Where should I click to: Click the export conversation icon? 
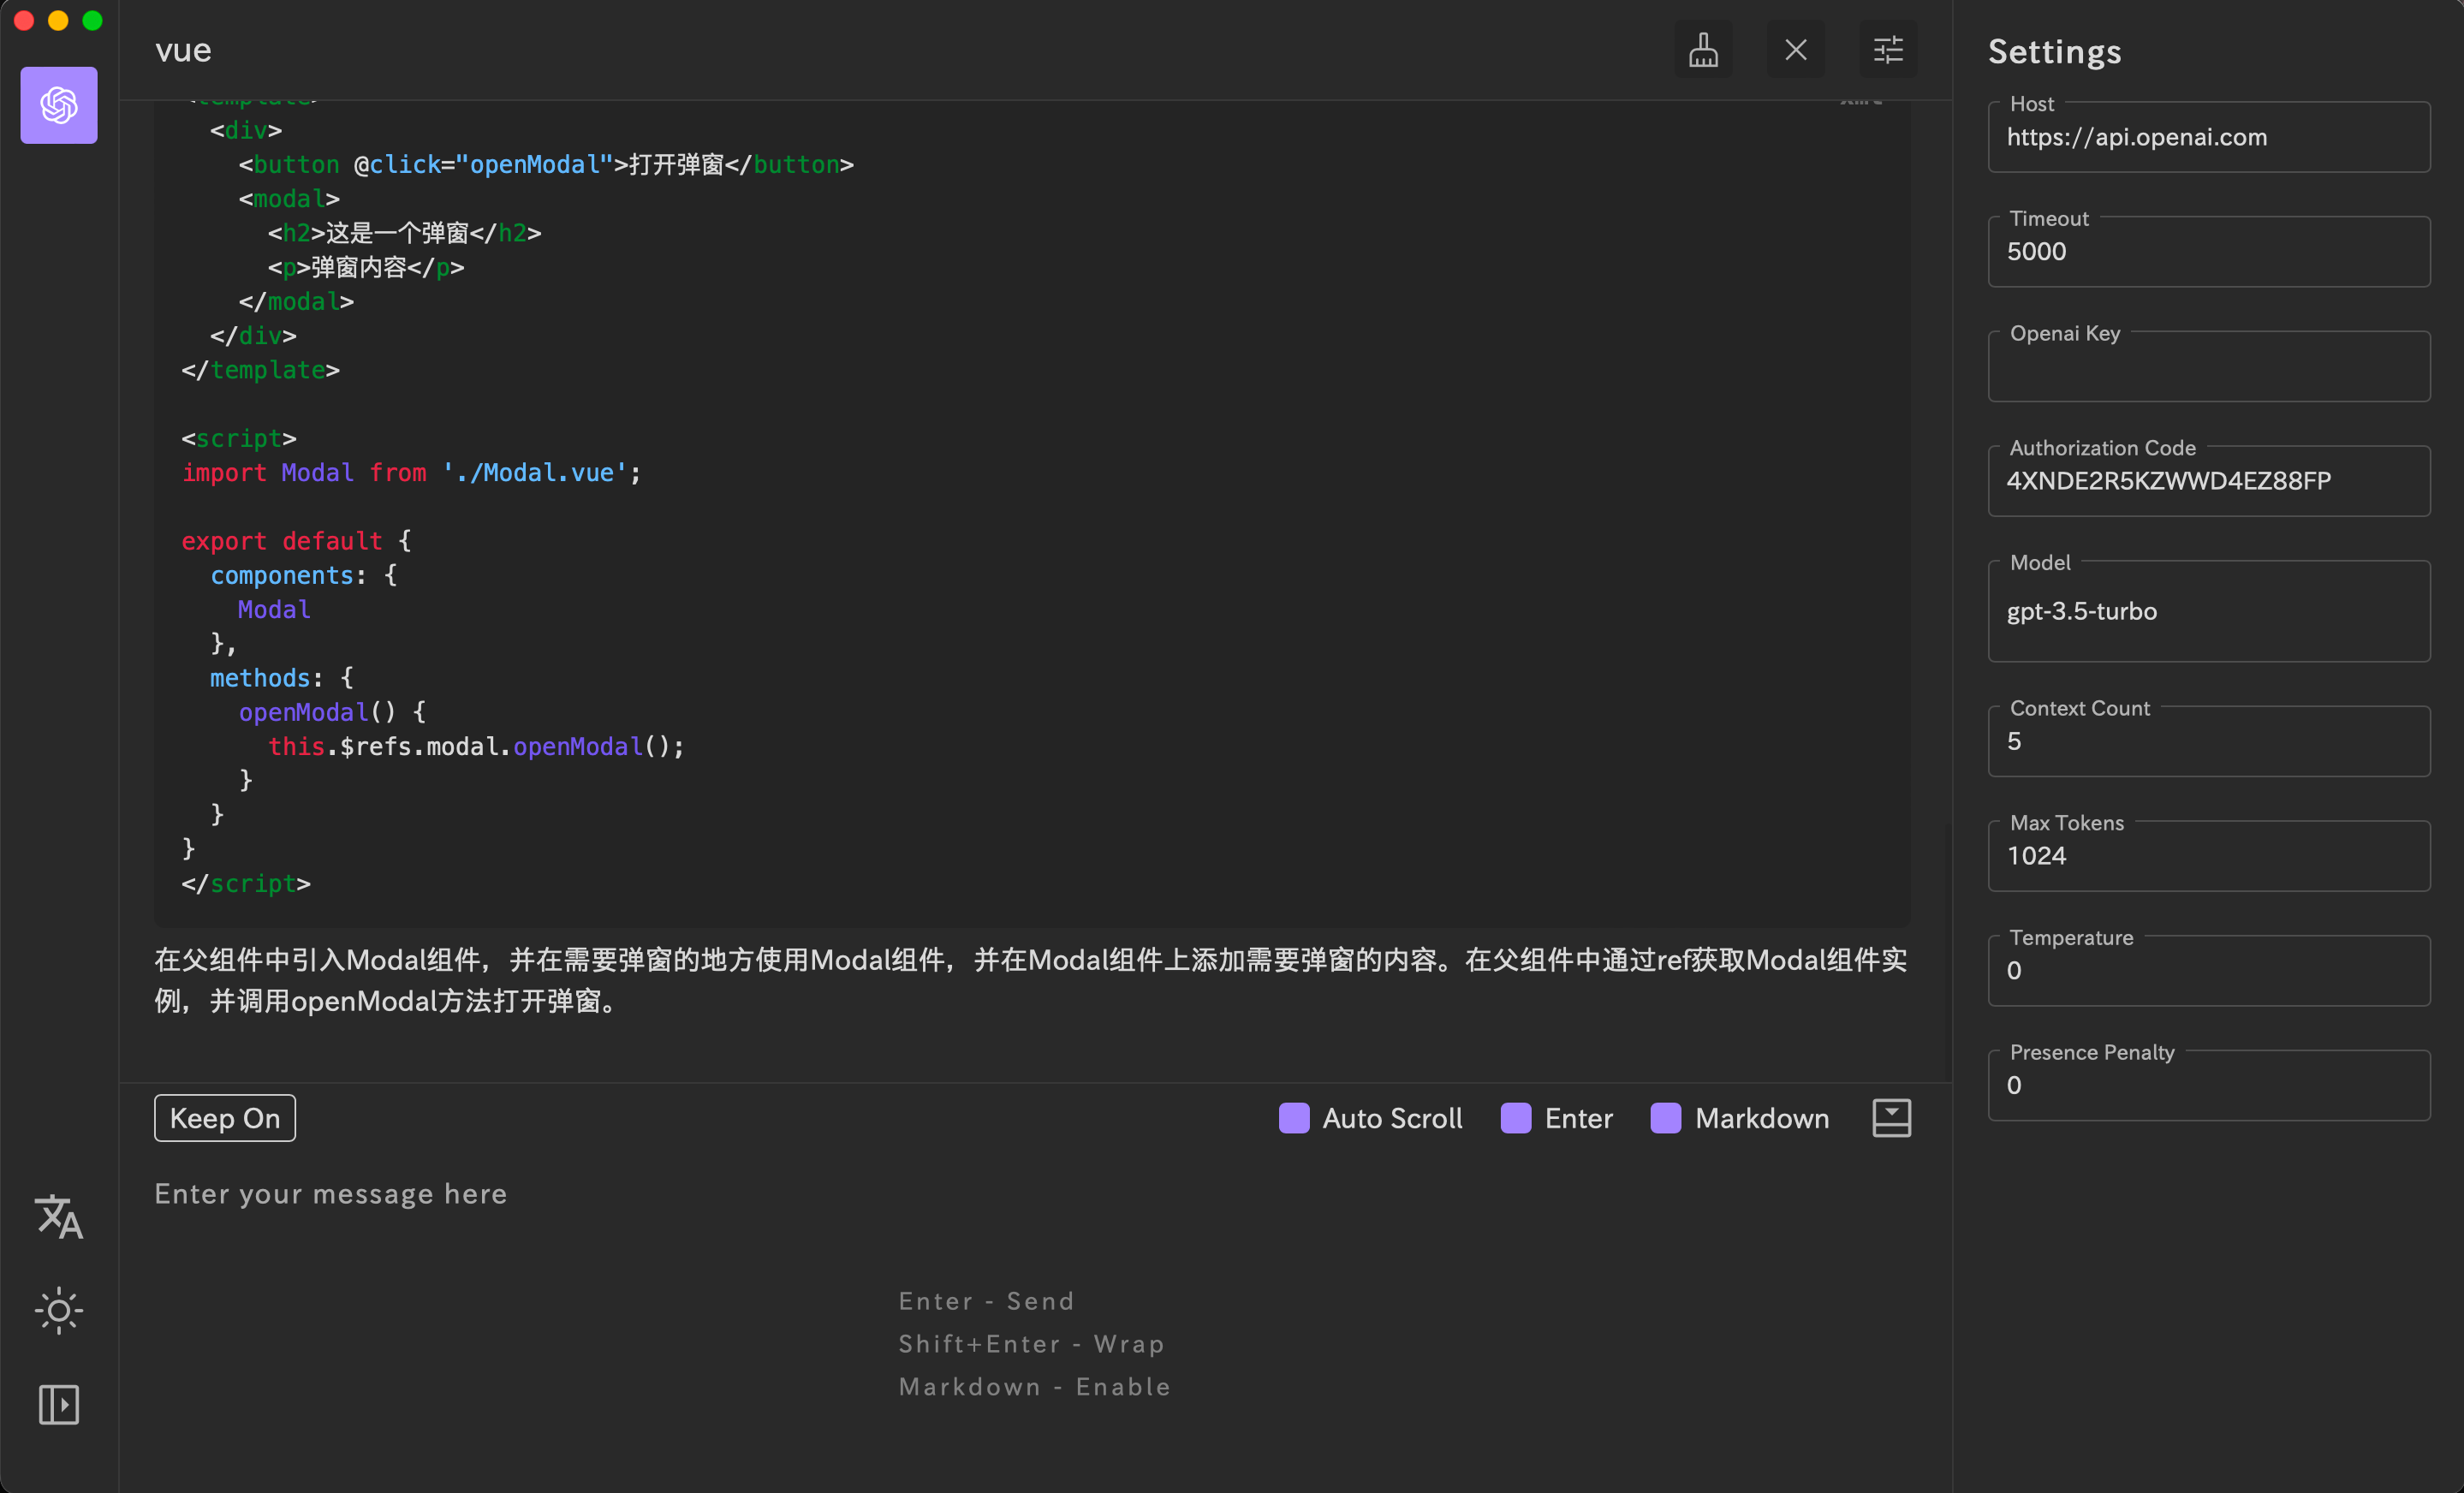pos(1890,1118)
